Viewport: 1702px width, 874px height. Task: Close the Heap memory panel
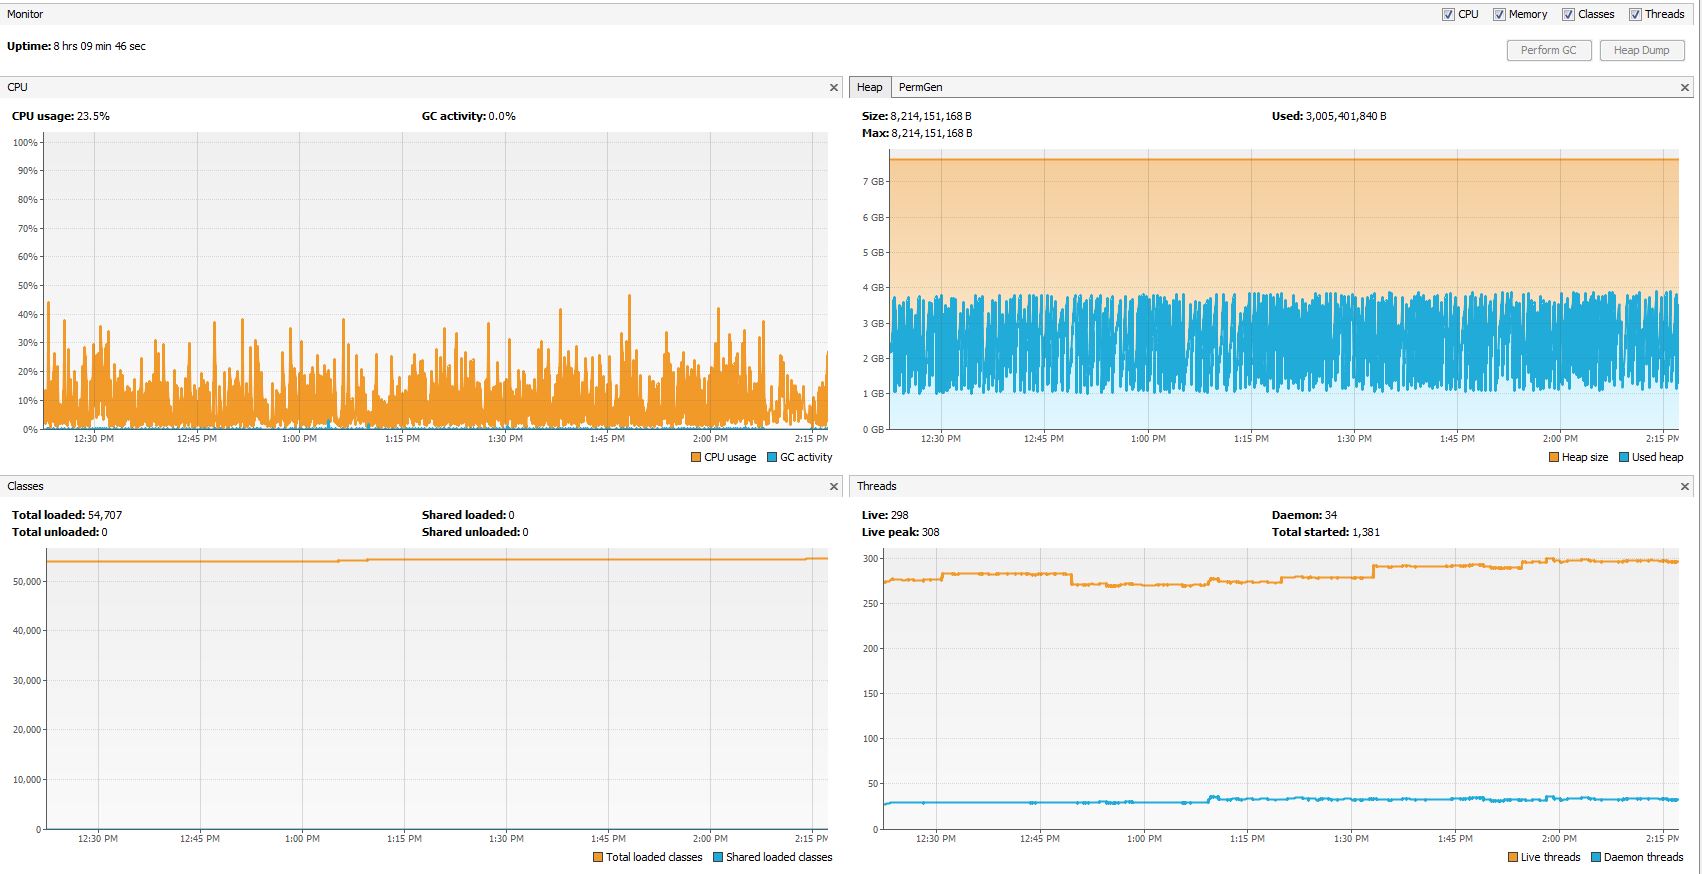click(1685, 88)
